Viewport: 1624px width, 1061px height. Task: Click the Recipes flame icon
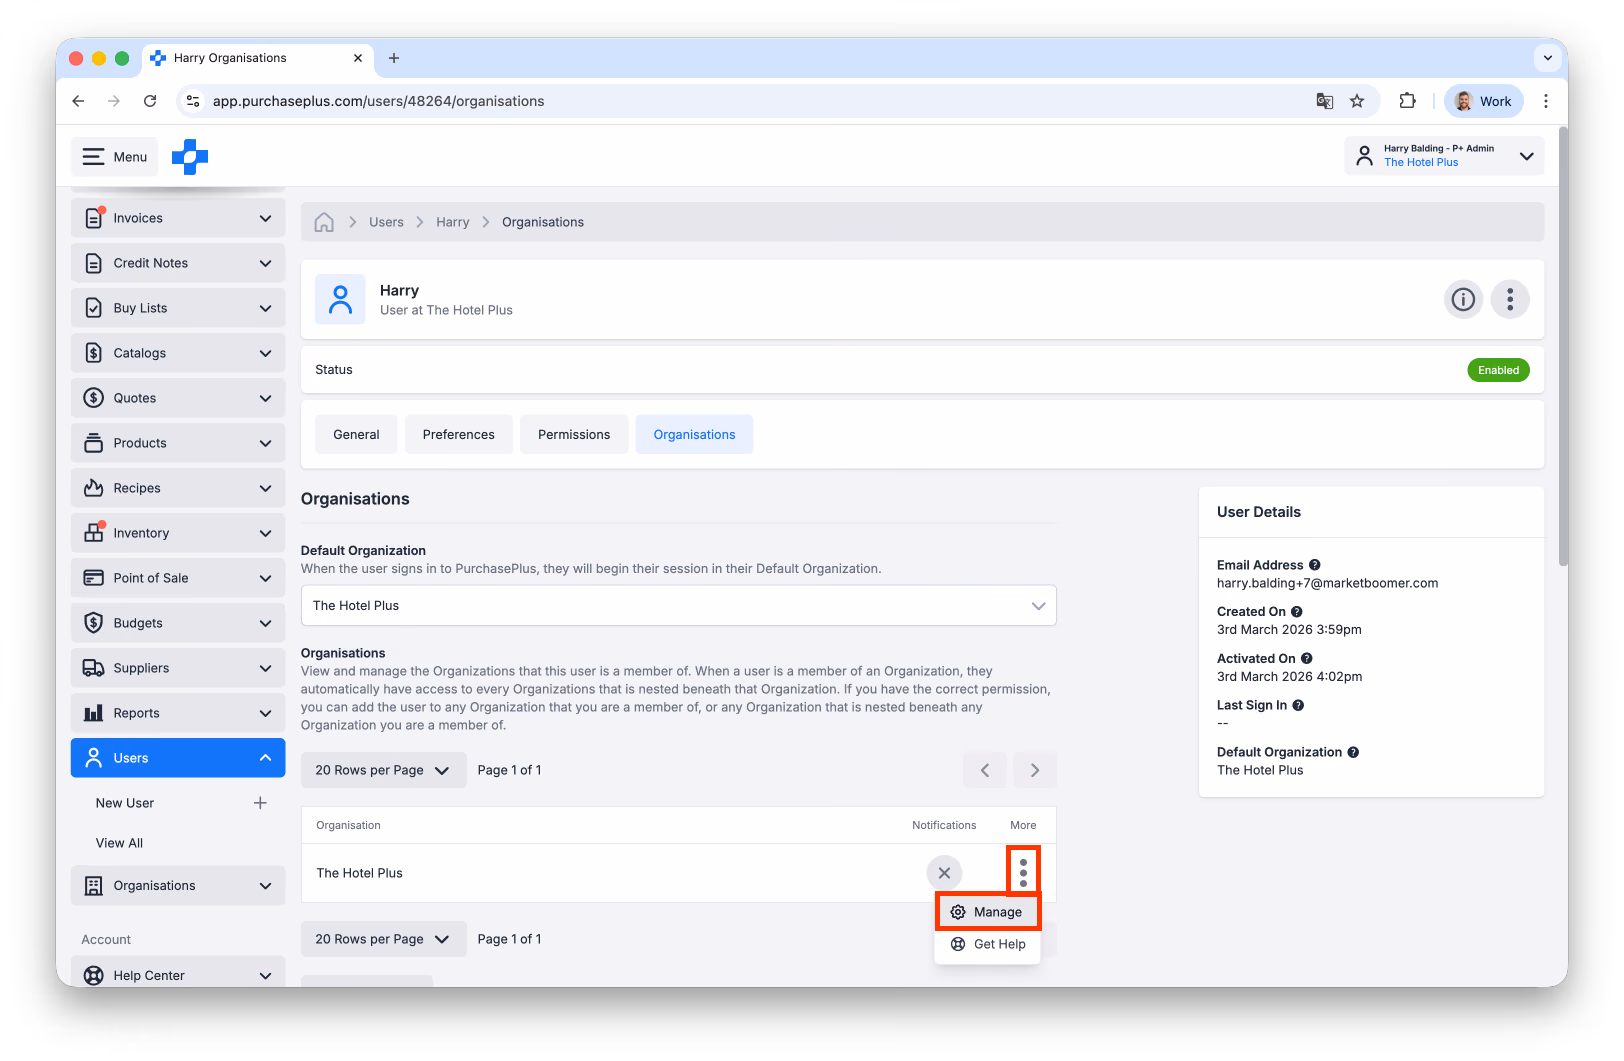coord(94,488)
